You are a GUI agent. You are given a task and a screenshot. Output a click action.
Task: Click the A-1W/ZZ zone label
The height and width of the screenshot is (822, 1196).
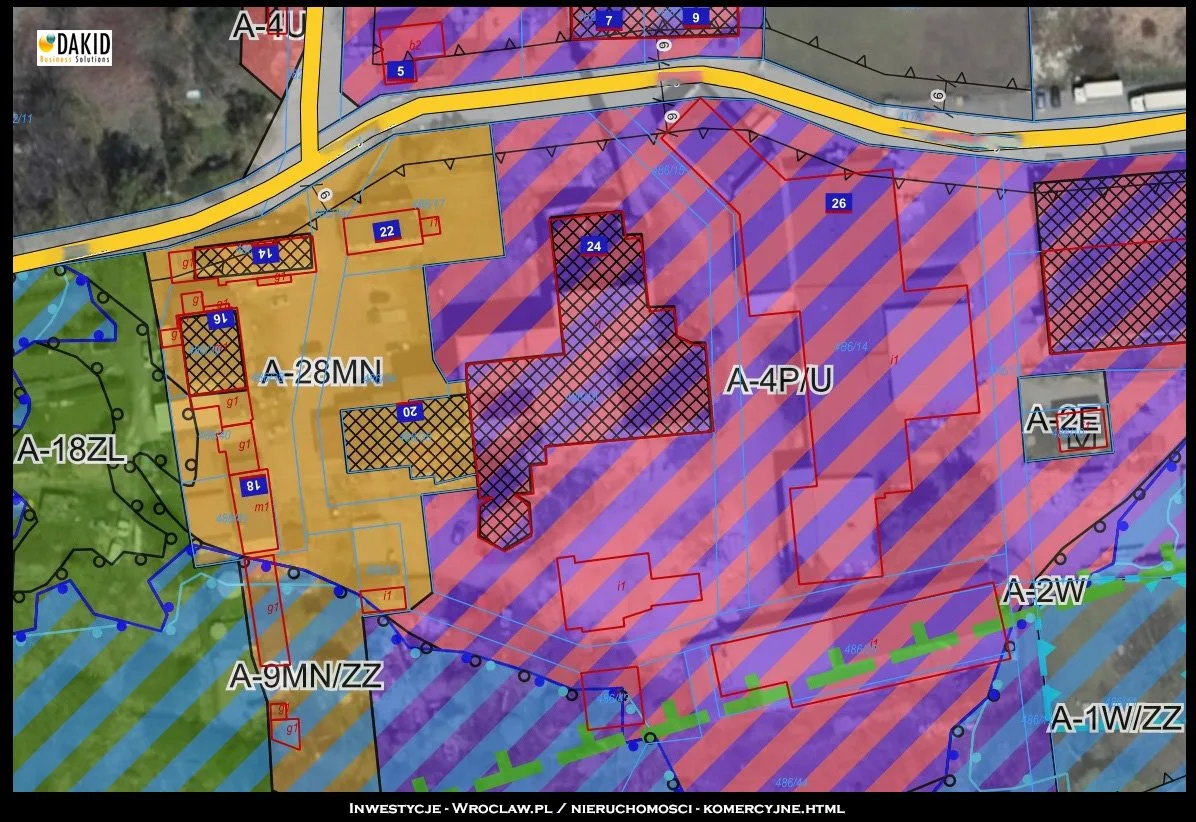[x=1117, y=718]
